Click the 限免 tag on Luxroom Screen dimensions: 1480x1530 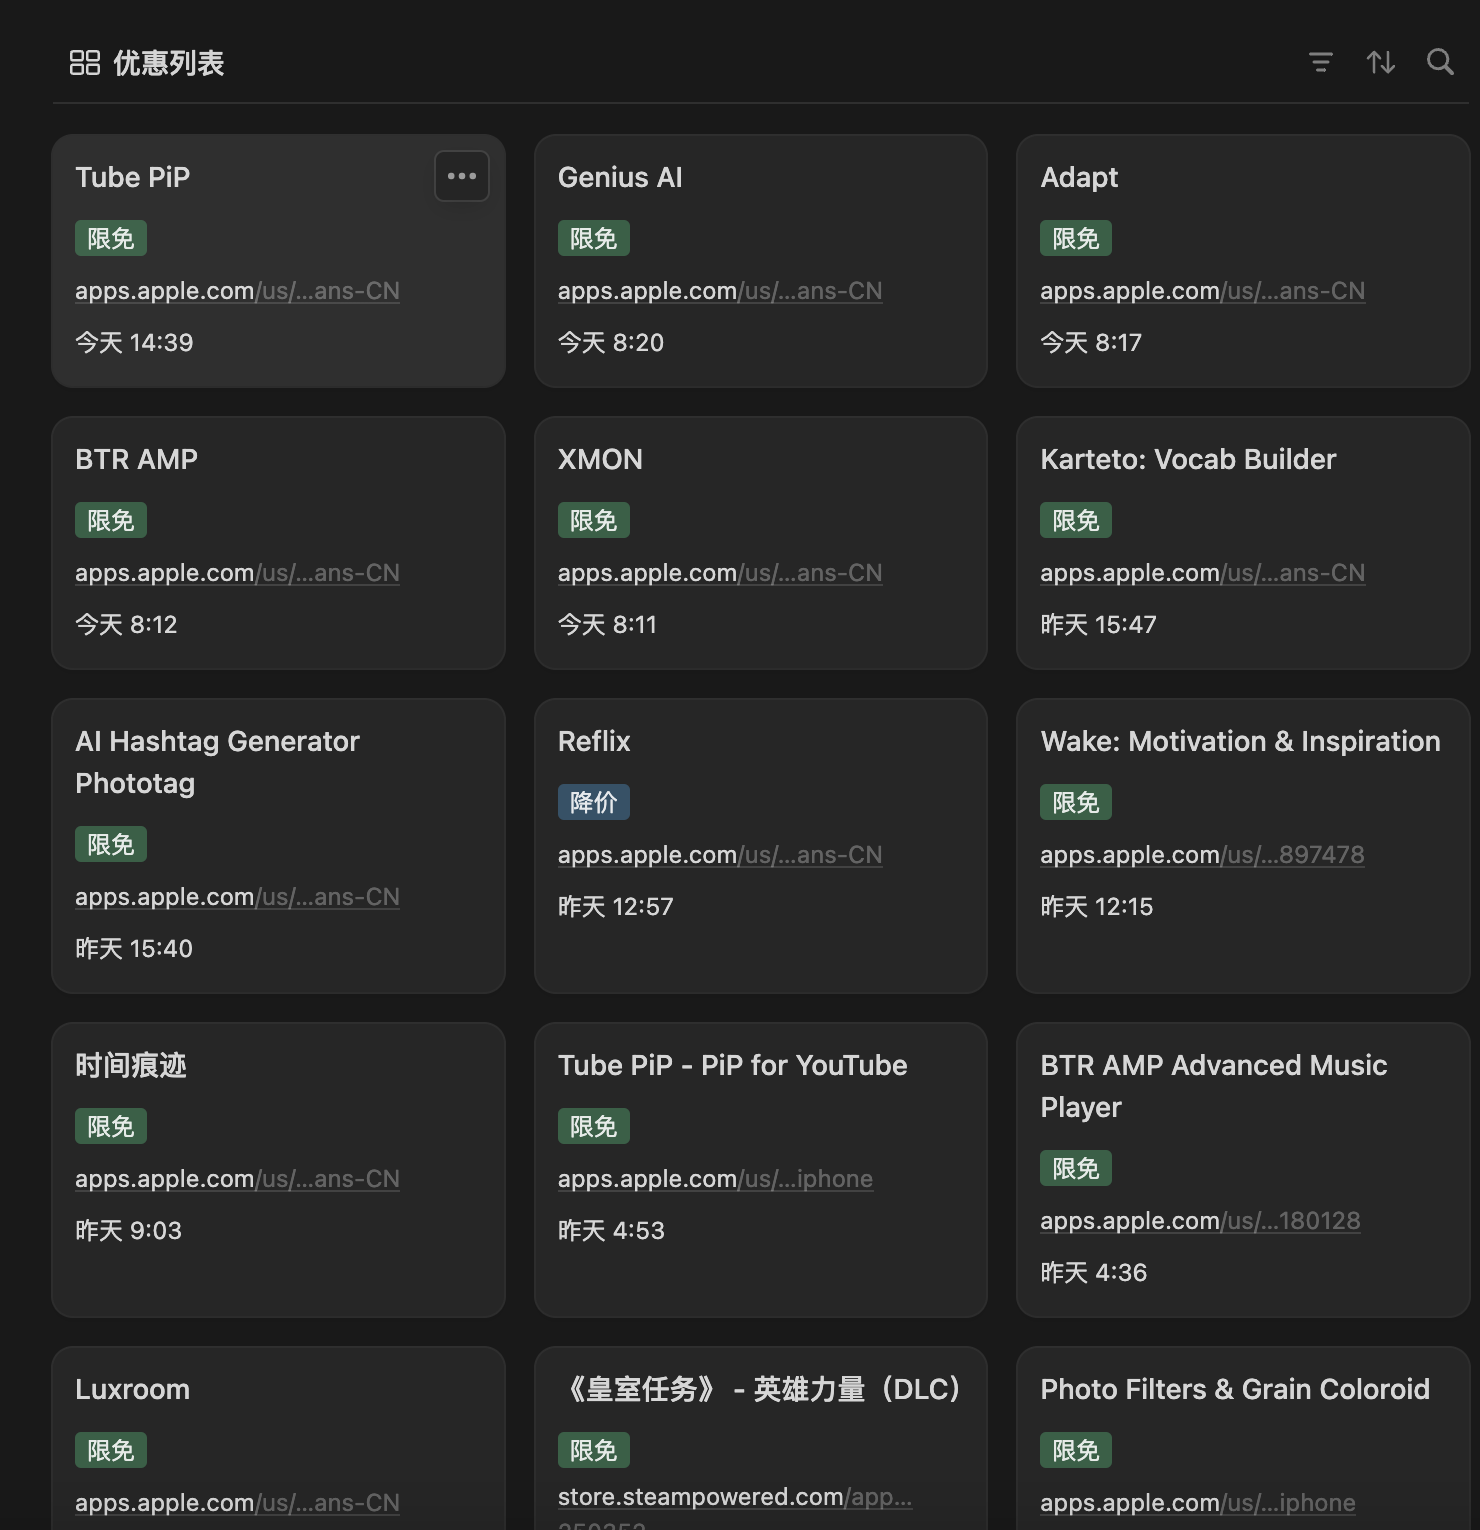coord(111,1450)
